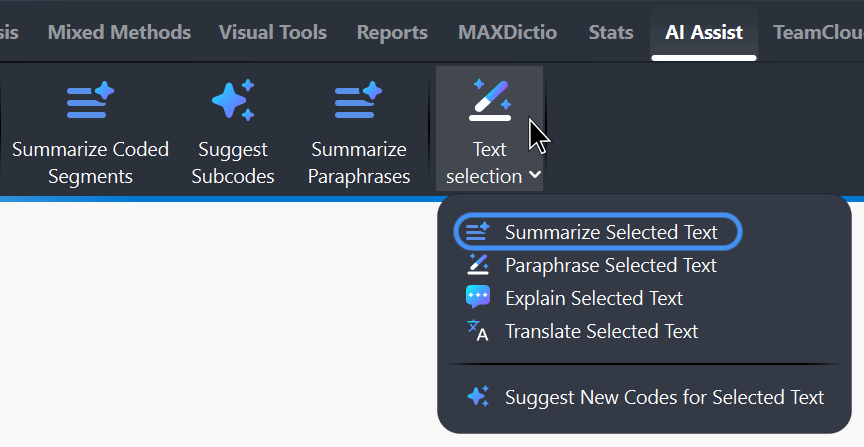Click the Summarize Coded Segments label

tap(90, 163)
